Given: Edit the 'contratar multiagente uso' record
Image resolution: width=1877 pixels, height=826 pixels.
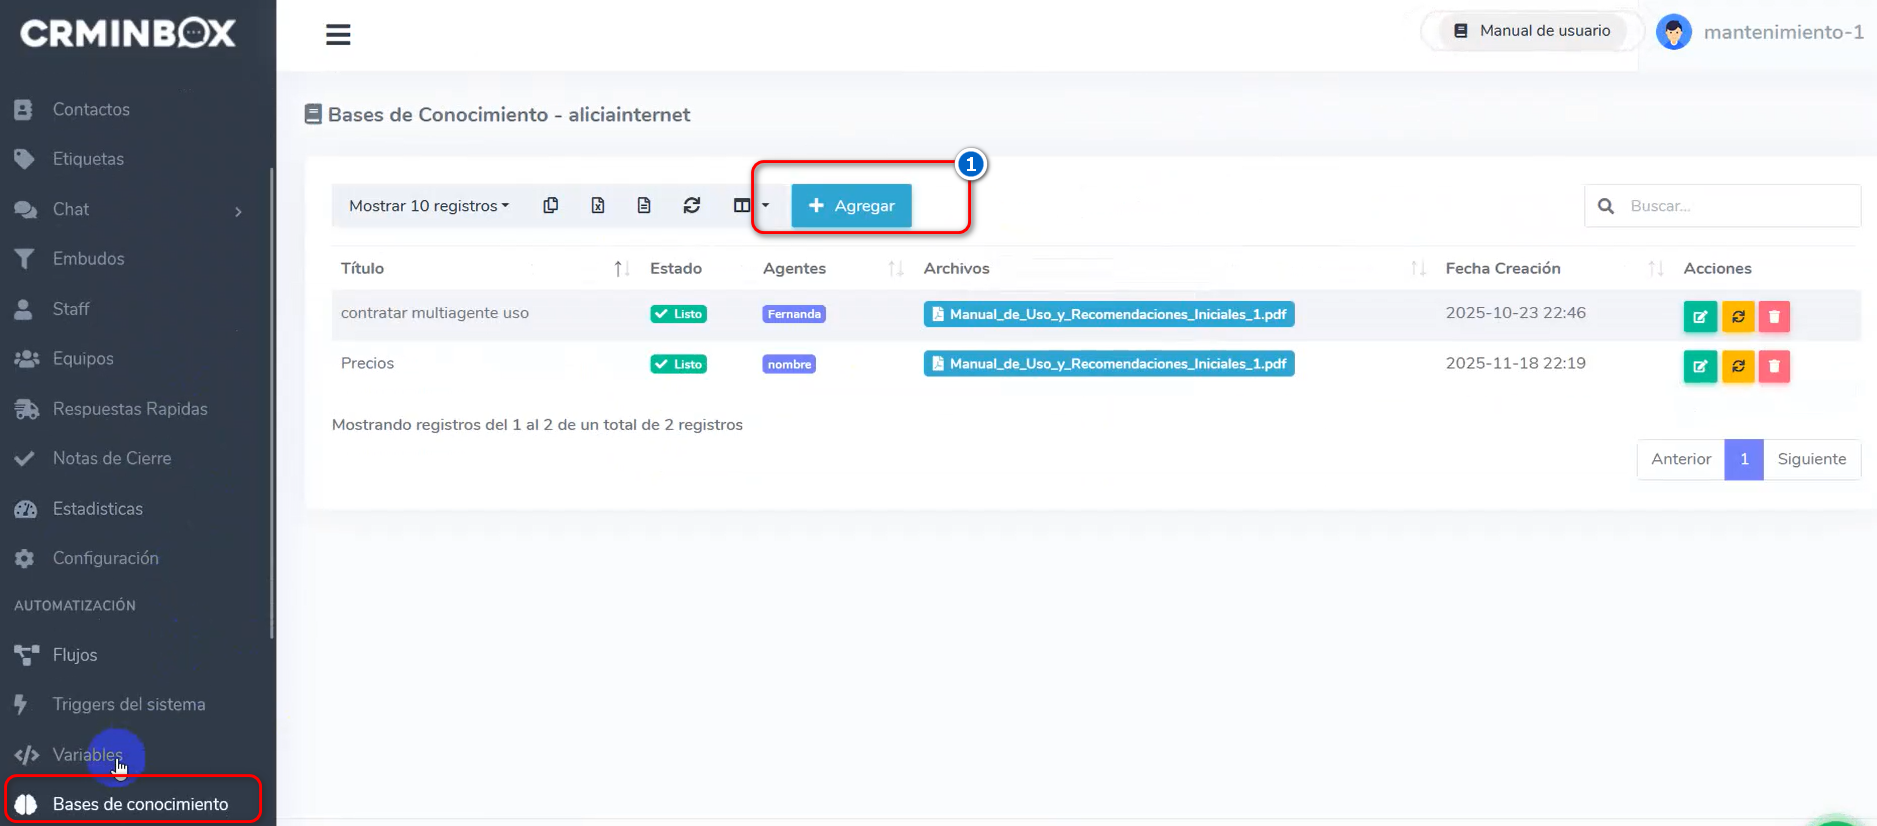Looking at the screenshot, I should click(x=1699, y=316).
